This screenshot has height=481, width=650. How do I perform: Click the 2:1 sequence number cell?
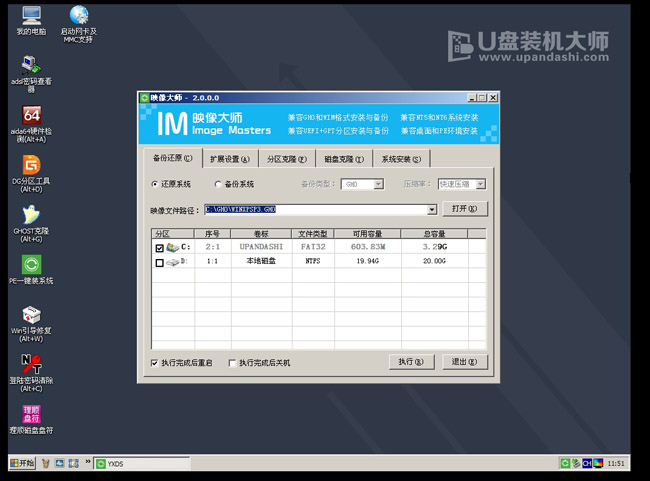tap(213, 247)
